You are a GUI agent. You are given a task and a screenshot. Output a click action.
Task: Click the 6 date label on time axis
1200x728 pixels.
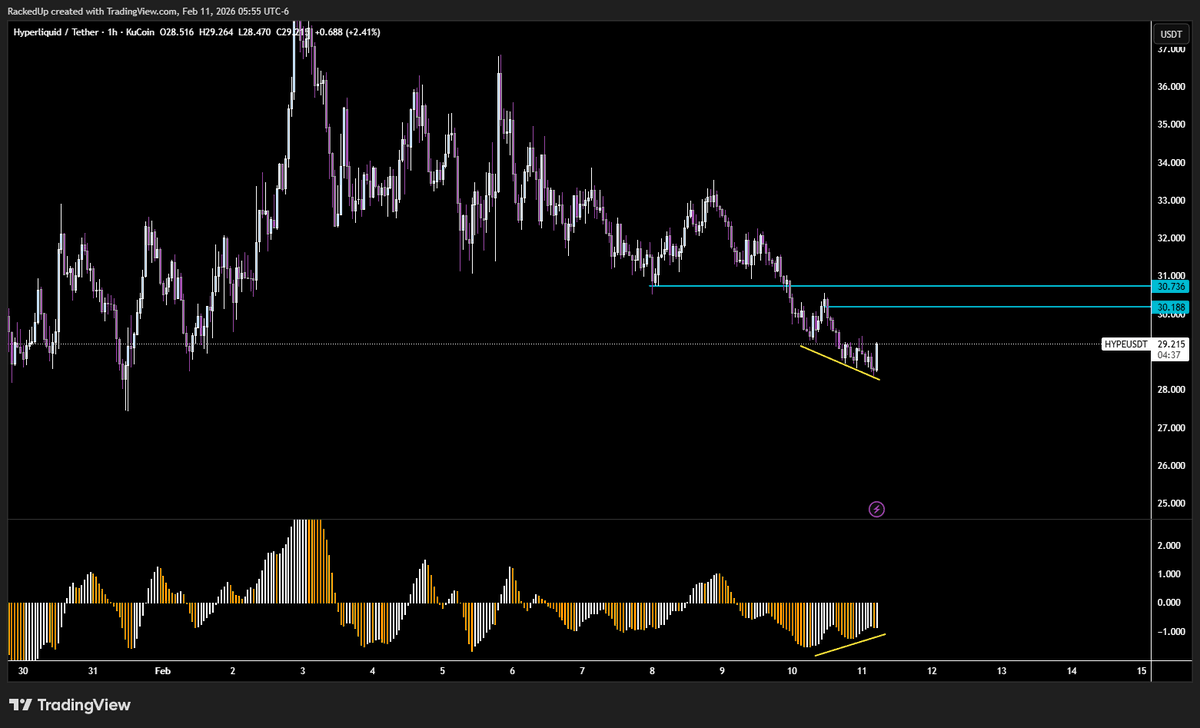(x=511, y=672)
